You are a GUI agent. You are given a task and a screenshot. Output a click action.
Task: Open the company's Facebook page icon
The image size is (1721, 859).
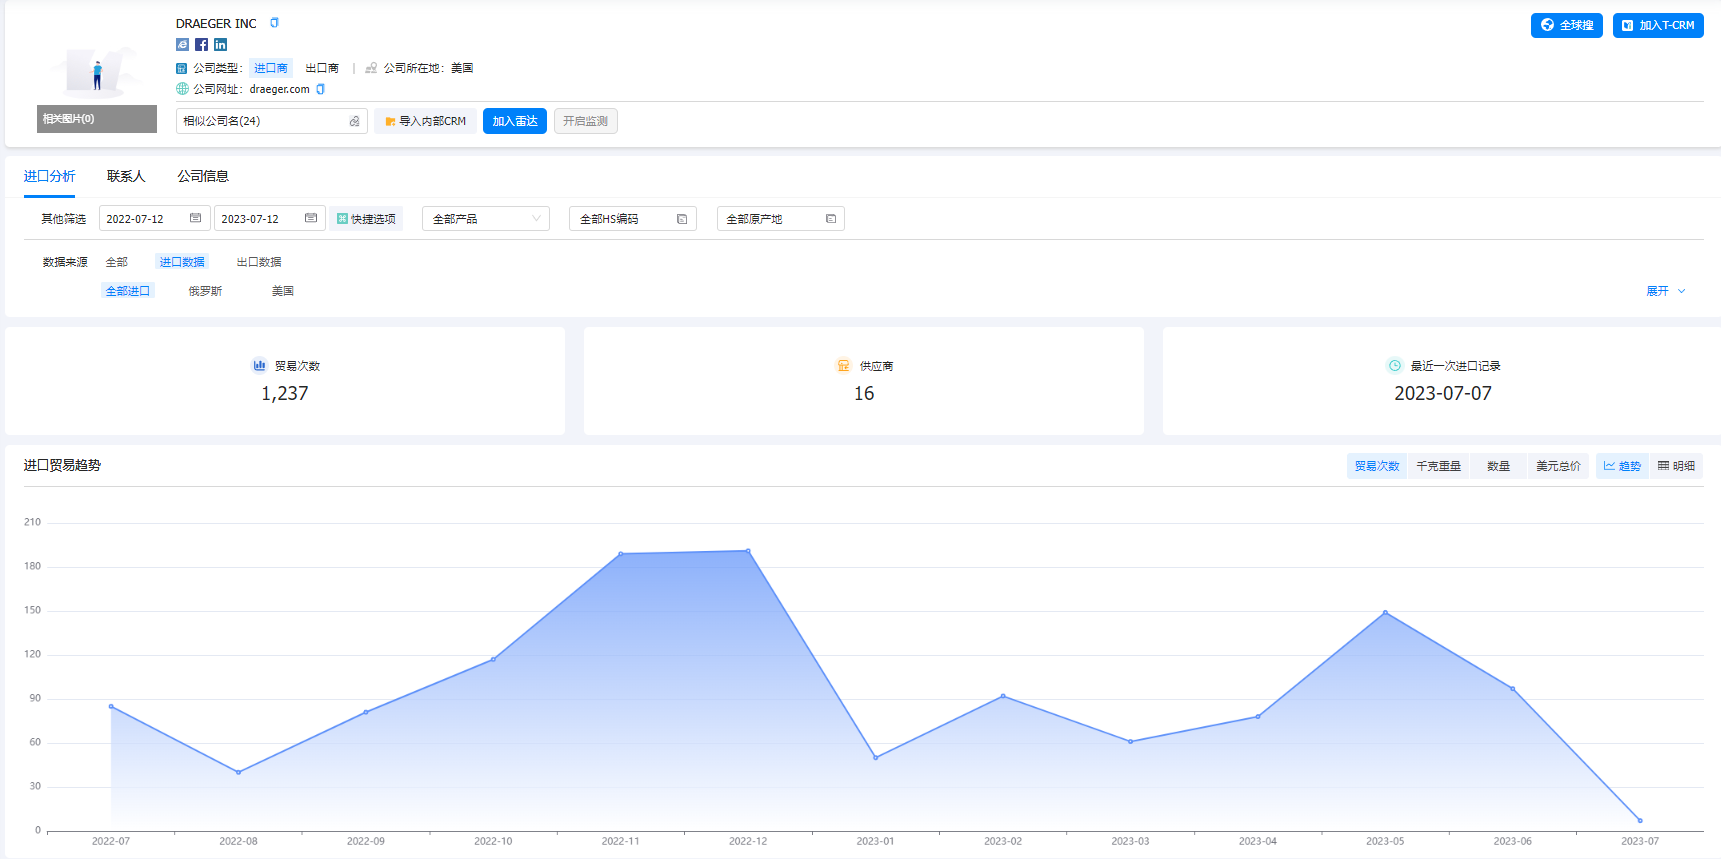202,44
